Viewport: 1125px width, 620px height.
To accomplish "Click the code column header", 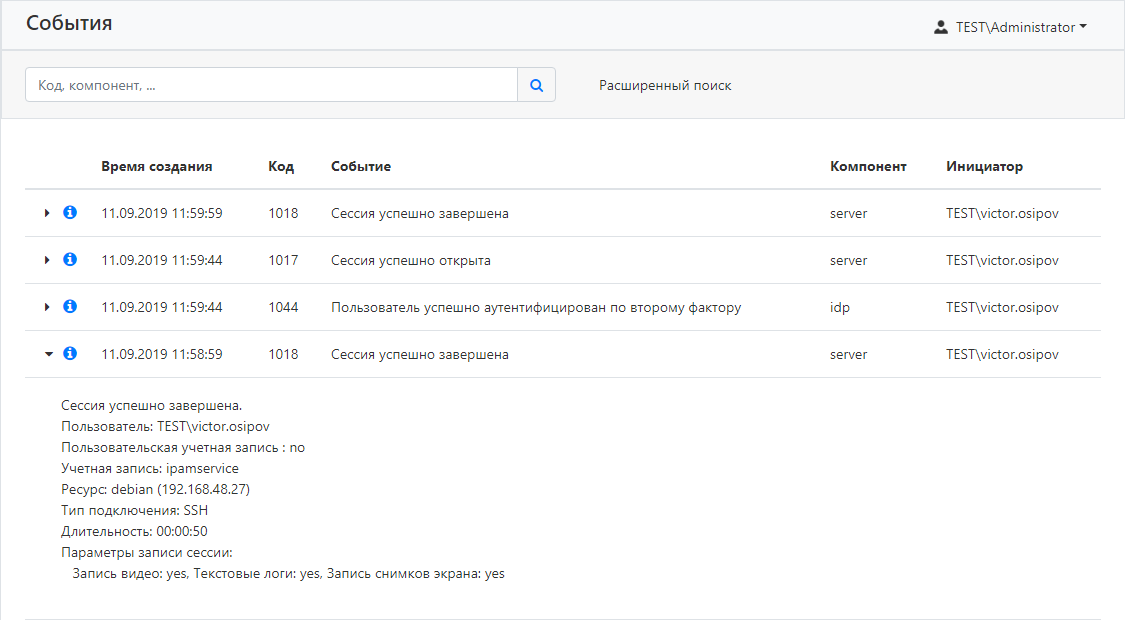I will [281, 167].
